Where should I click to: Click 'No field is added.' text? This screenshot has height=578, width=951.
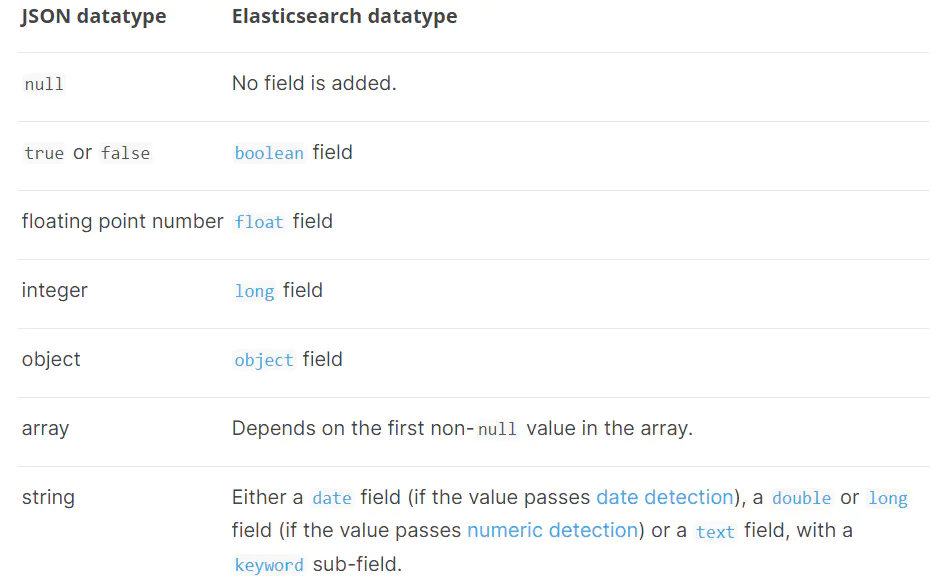click(x=314, y=83)
